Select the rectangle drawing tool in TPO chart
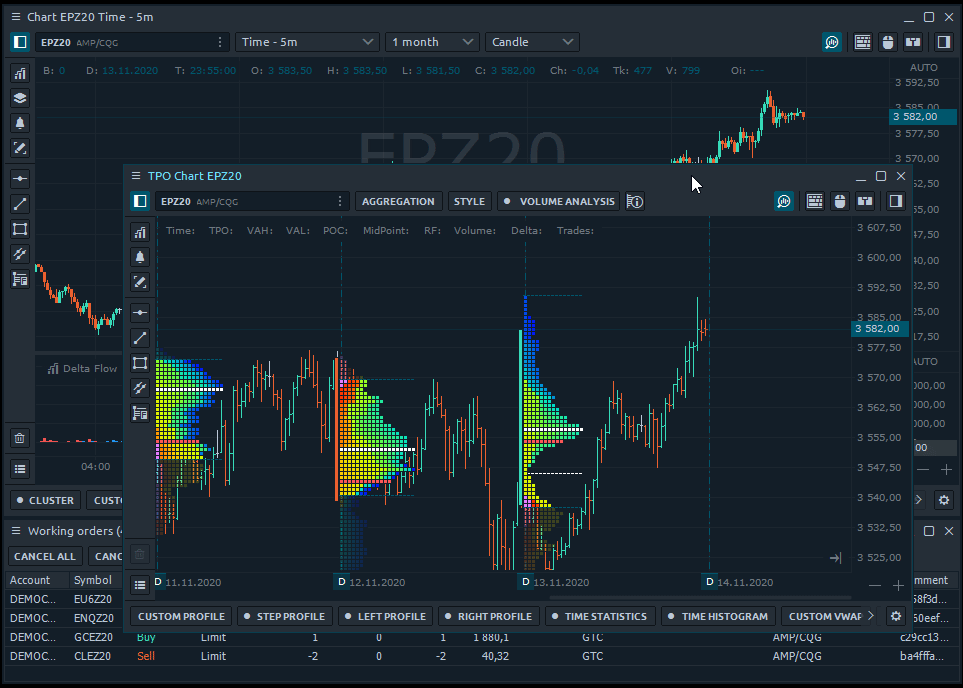This screenshot has width=963, height=688. [x=140, y=363]
